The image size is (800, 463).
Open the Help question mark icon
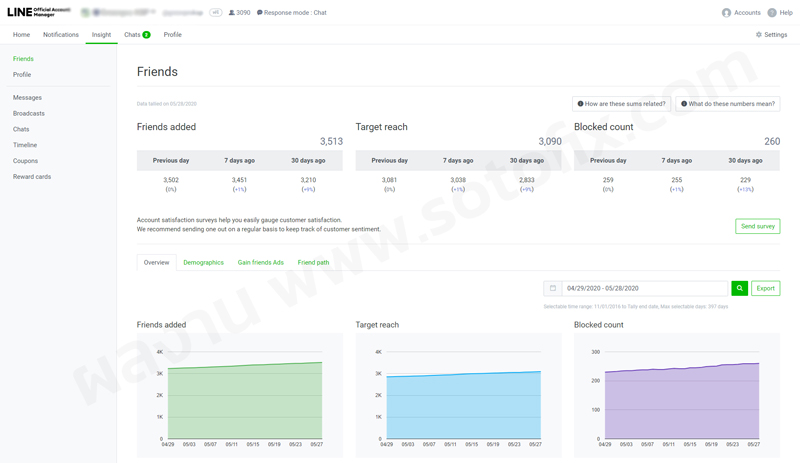click(x=772, y=13)
